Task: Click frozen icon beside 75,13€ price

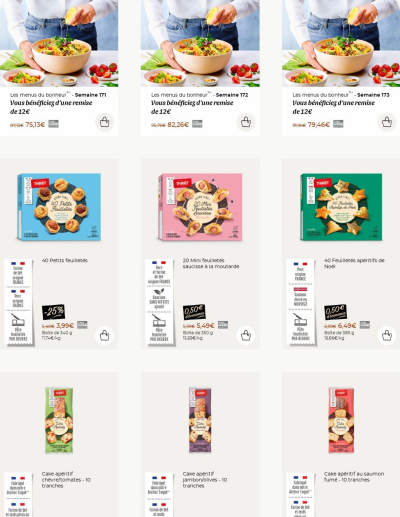Action: [x=53, y=124]
